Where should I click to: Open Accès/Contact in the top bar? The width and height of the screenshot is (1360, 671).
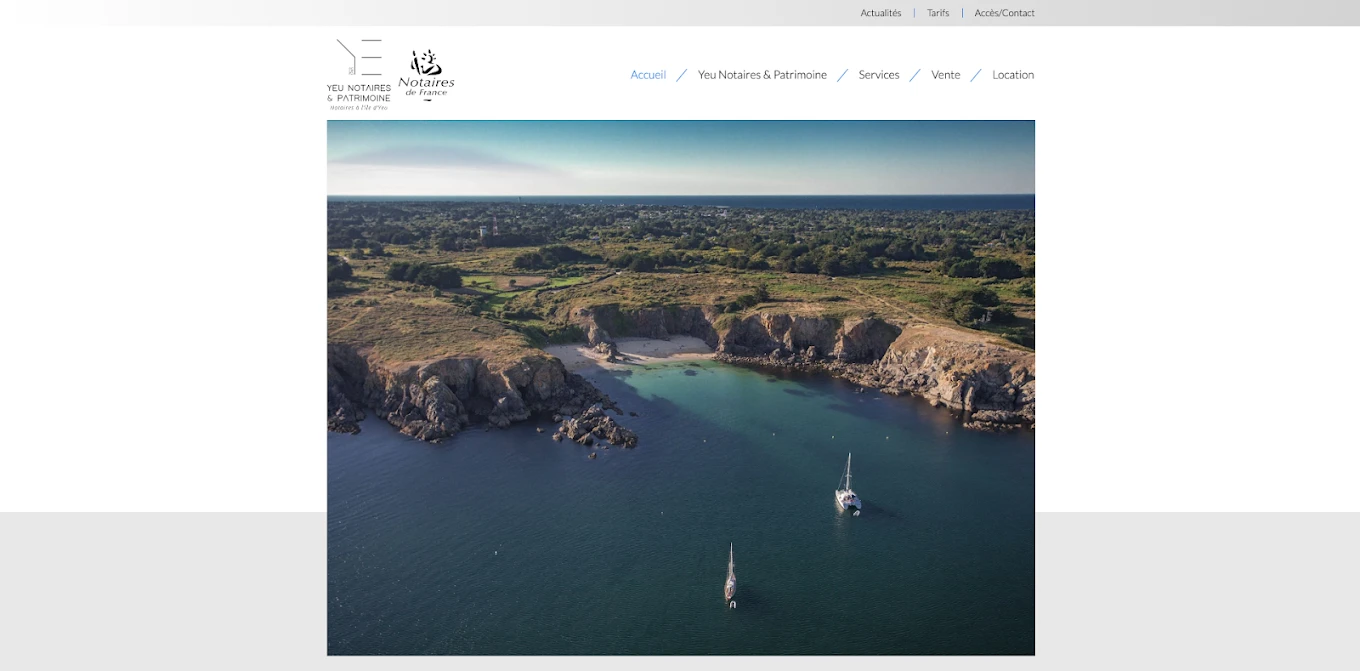point(1004,12)
